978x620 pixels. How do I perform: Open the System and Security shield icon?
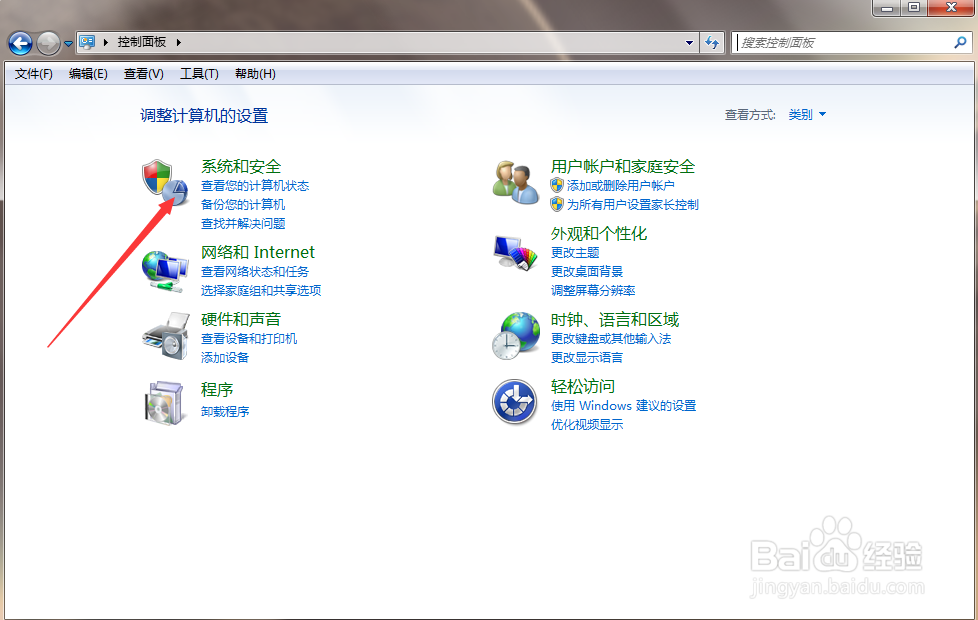tap(165, 182)
